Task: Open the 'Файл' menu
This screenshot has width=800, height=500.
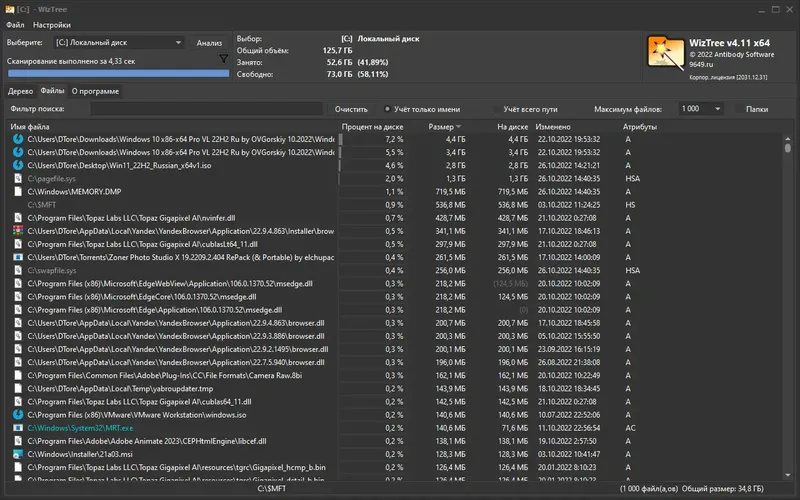Action: point(15,24)
